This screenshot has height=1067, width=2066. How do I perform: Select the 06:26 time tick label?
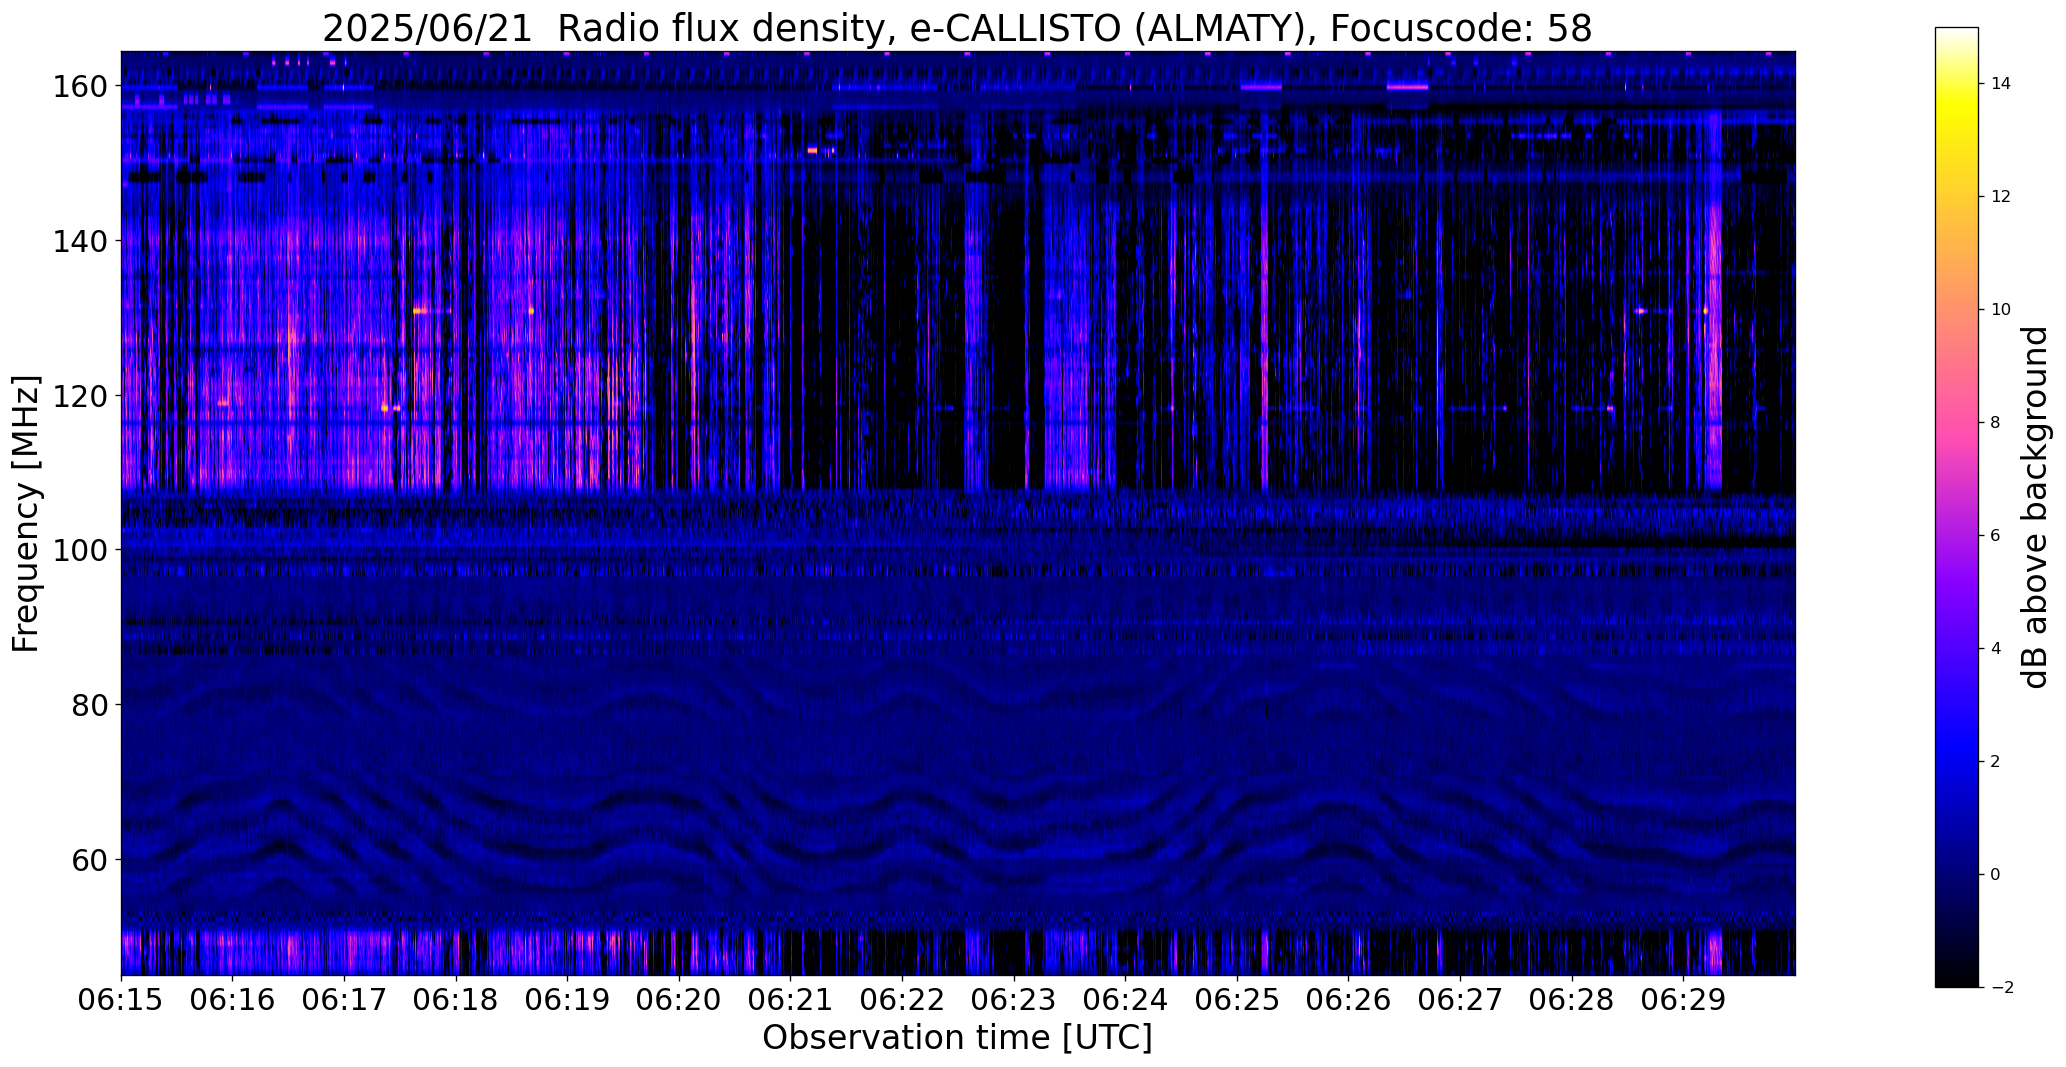pos(1349,1001)
